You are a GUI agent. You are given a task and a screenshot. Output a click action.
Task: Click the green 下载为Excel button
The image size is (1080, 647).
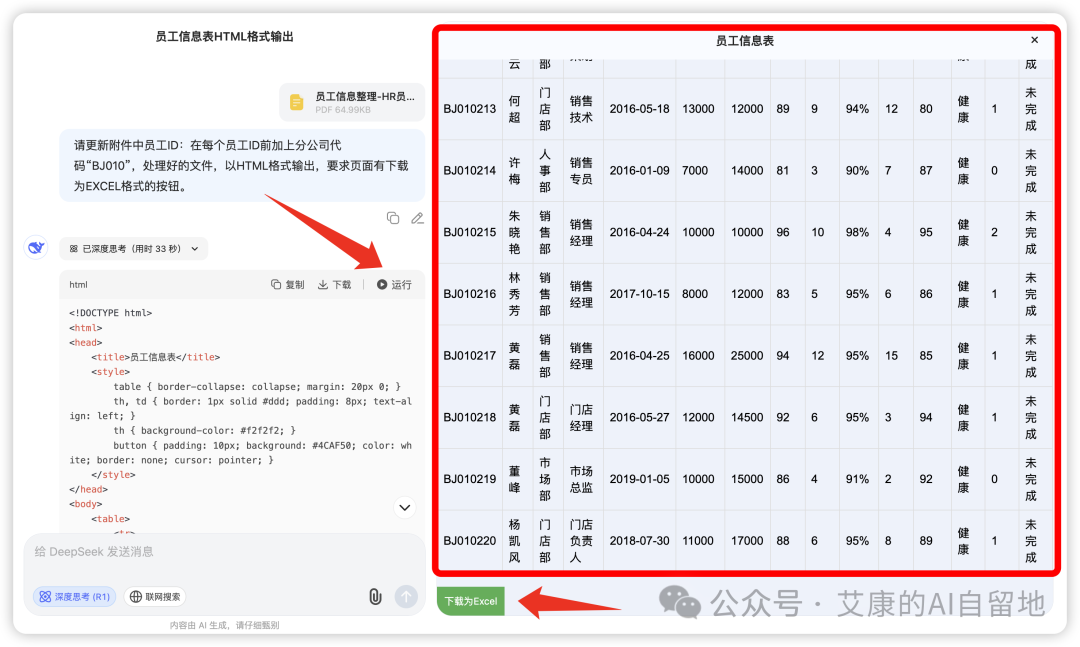coord(471,602)
